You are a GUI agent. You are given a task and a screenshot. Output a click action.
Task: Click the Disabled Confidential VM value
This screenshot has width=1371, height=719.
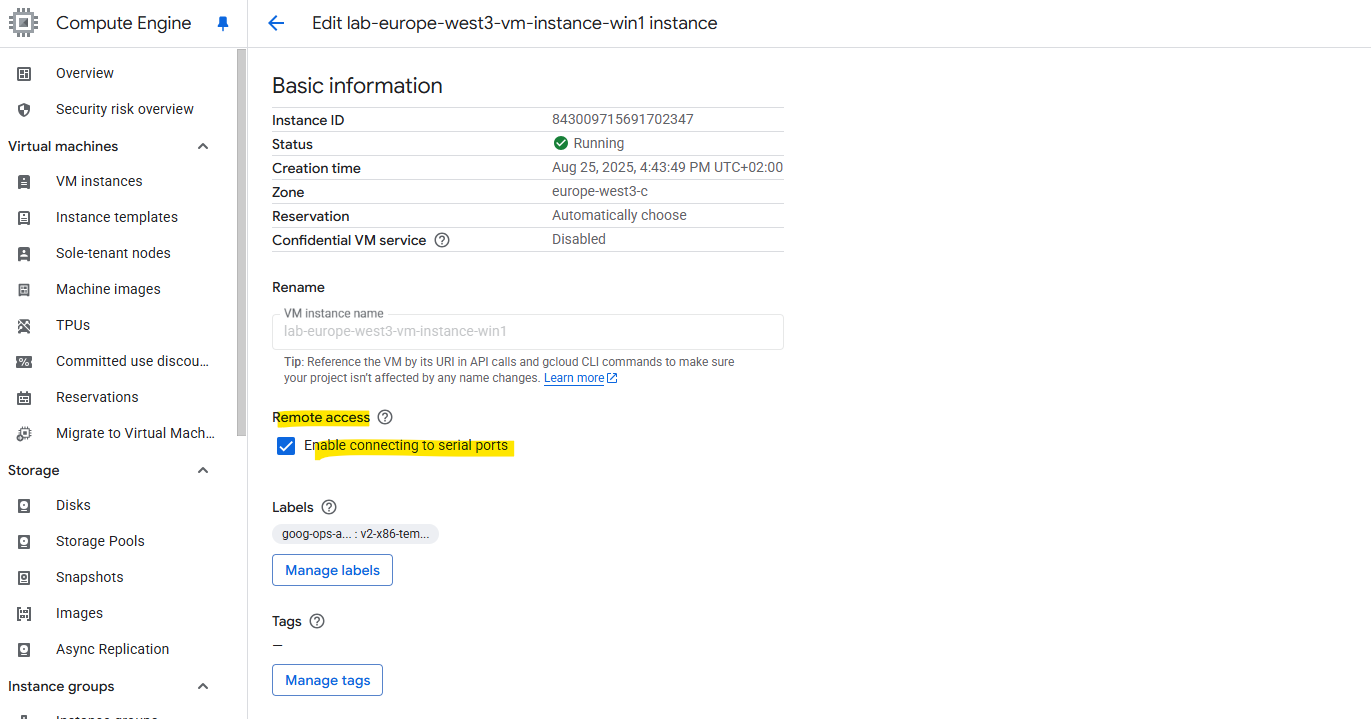point(579,239)
